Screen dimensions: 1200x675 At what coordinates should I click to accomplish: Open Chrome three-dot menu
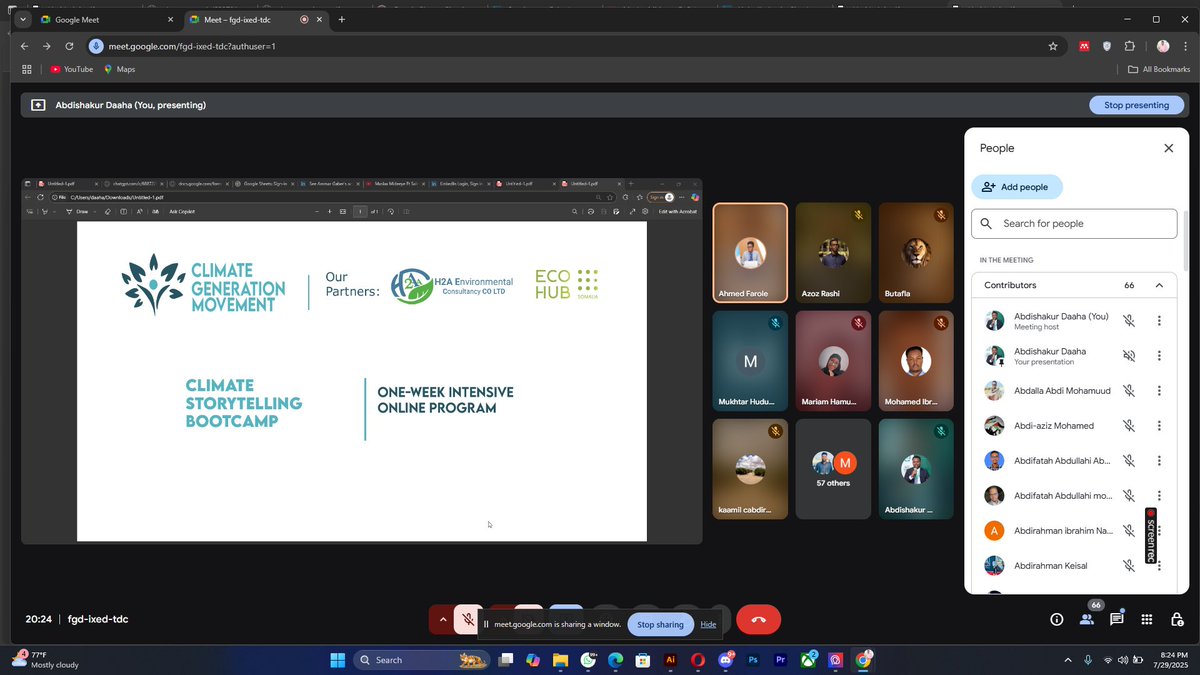(x=1185, y=46)
